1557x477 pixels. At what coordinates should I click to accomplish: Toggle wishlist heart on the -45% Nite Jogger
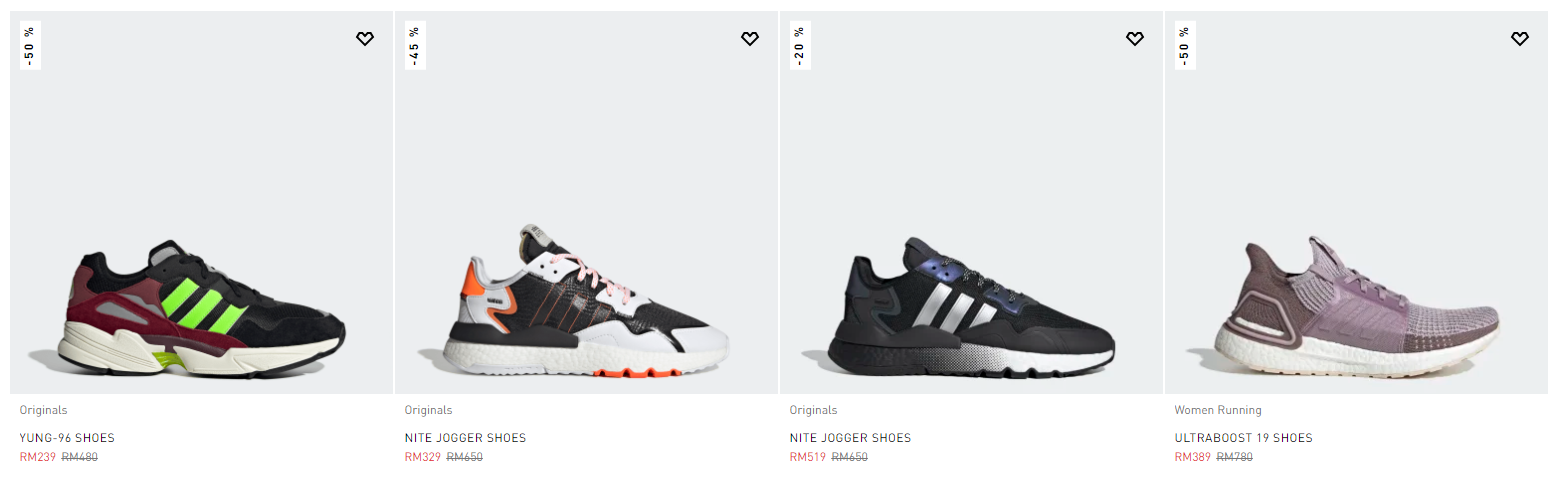click(x=750, y=39)
